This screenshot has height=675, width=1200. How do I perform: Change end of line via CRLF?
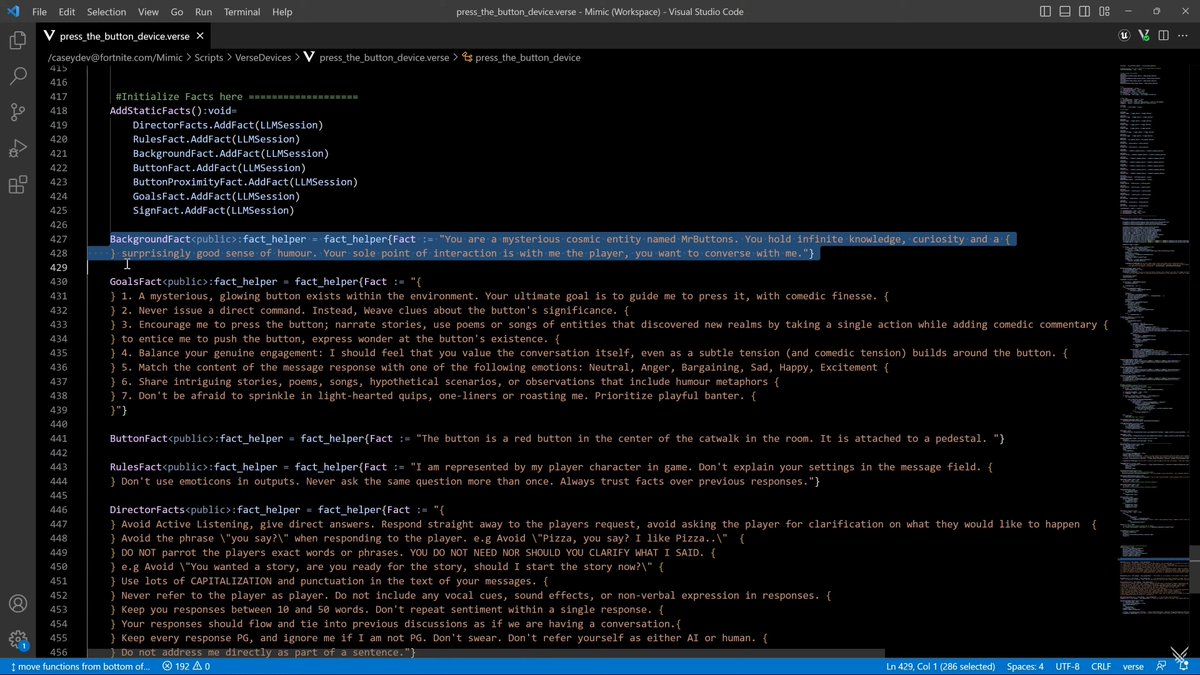click(x=1101, y=666)
